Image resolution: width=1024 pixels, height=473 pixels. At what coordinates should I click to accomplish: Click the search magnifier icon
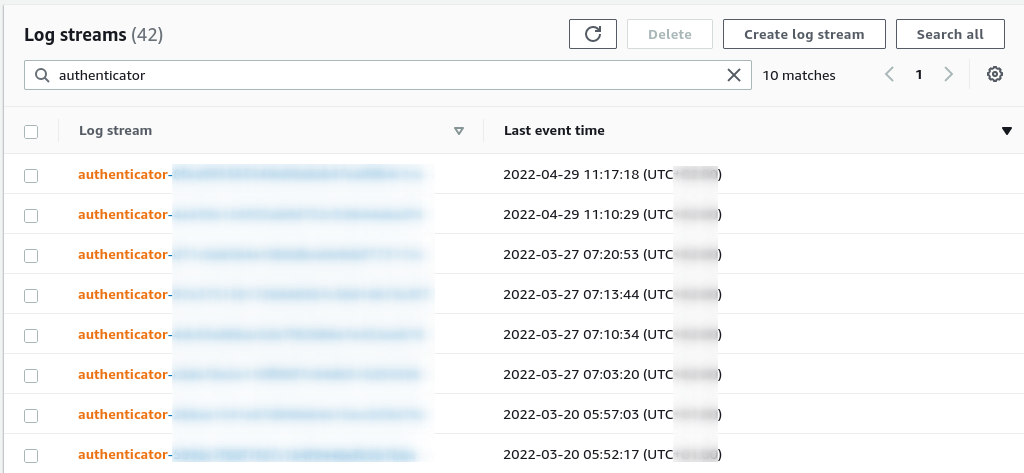point(42,75)
